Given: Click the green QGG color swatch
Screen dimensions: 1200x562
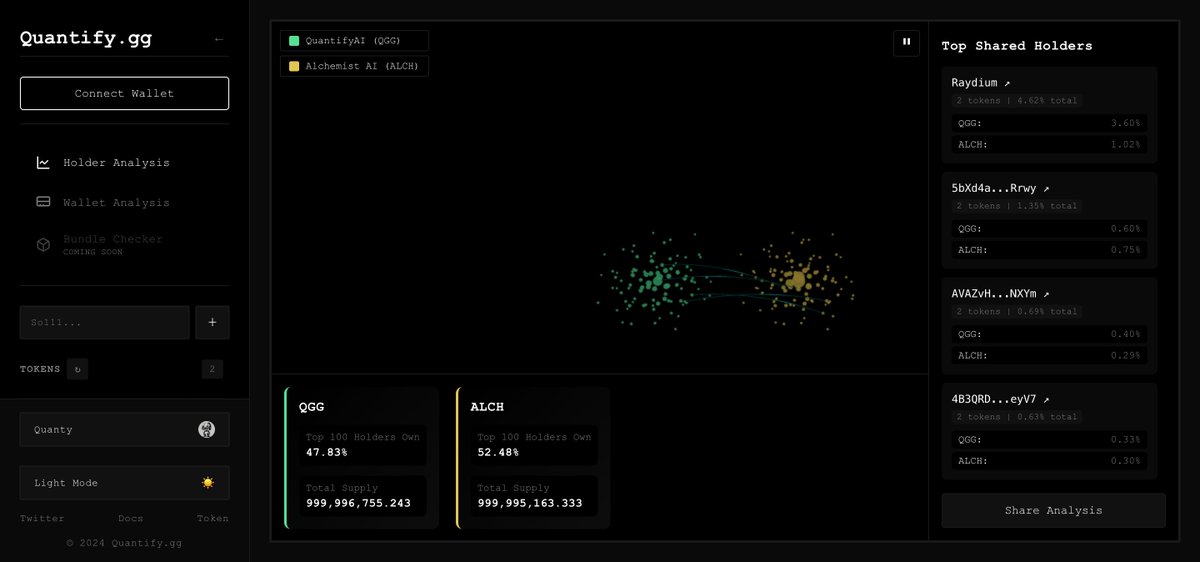Looking at the screenshot, I should point(294,41).
